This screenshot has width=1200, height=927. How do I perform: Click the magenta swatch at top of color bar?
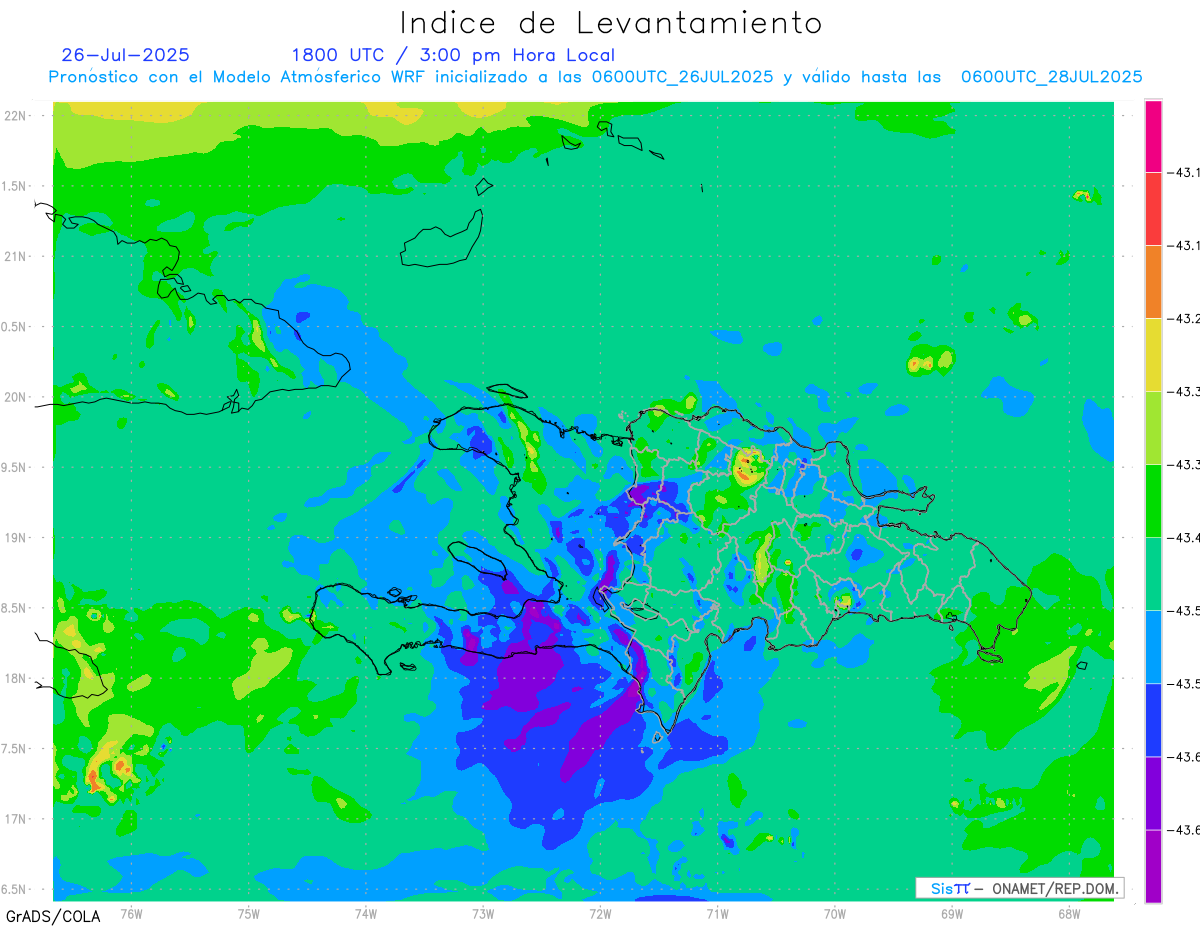click(x=1153, y=136)
